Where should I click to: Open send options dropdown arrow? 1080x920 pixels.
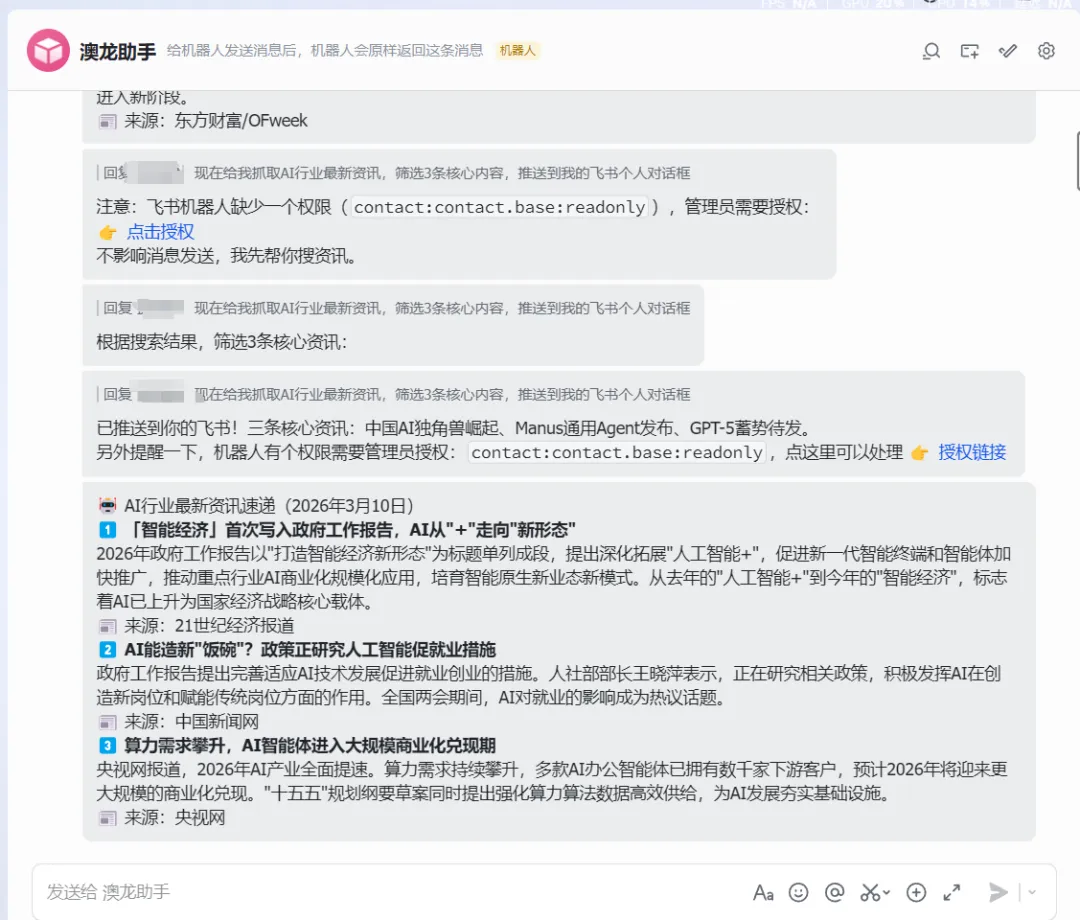click(1032, 892)
